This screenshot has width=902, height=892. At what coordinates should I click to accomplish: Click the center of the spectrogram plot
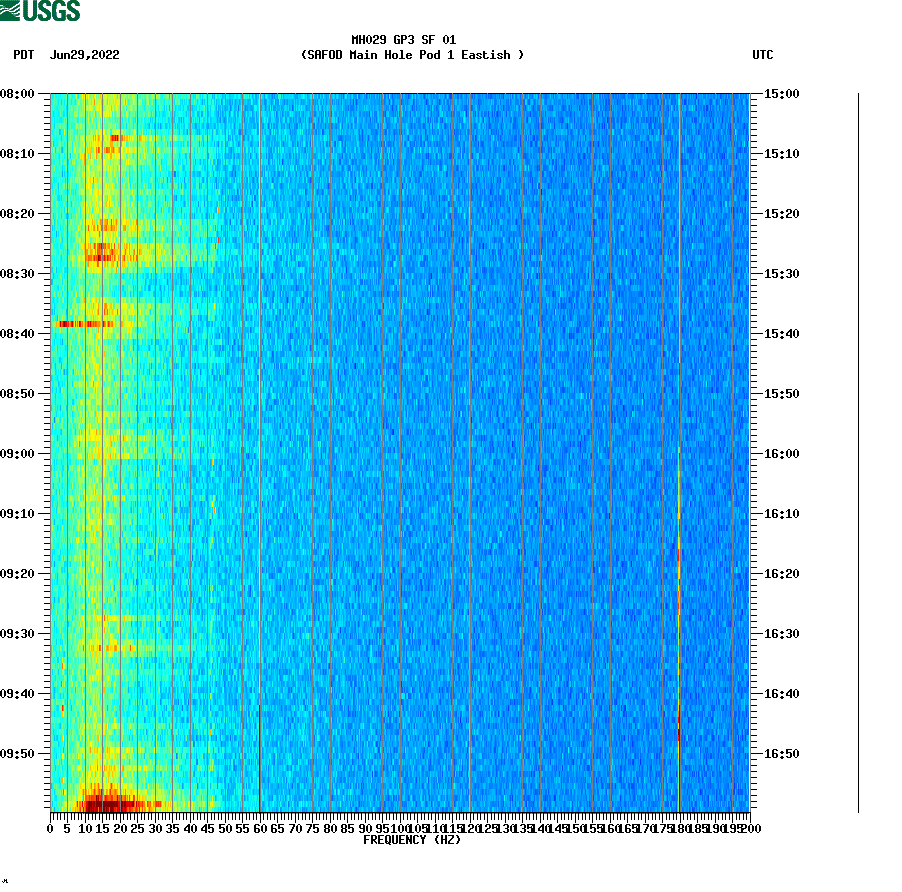[x=400, y=450]
